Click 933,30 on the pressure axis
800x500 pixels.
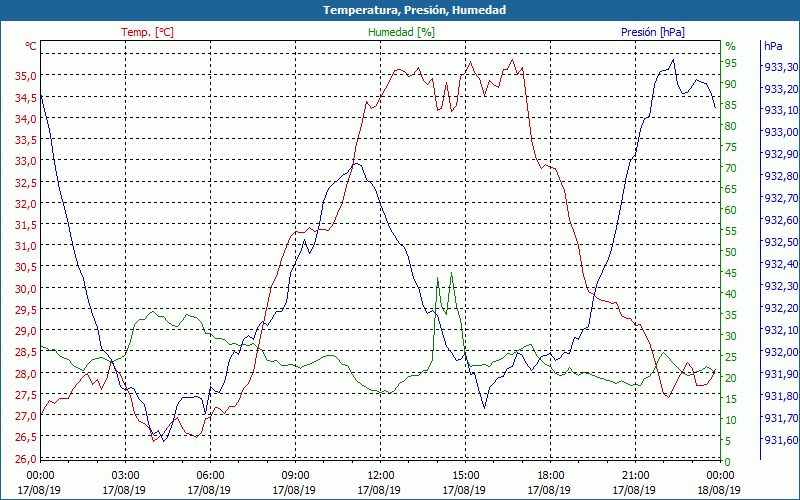pyautogui.click(x=782, y=67)
